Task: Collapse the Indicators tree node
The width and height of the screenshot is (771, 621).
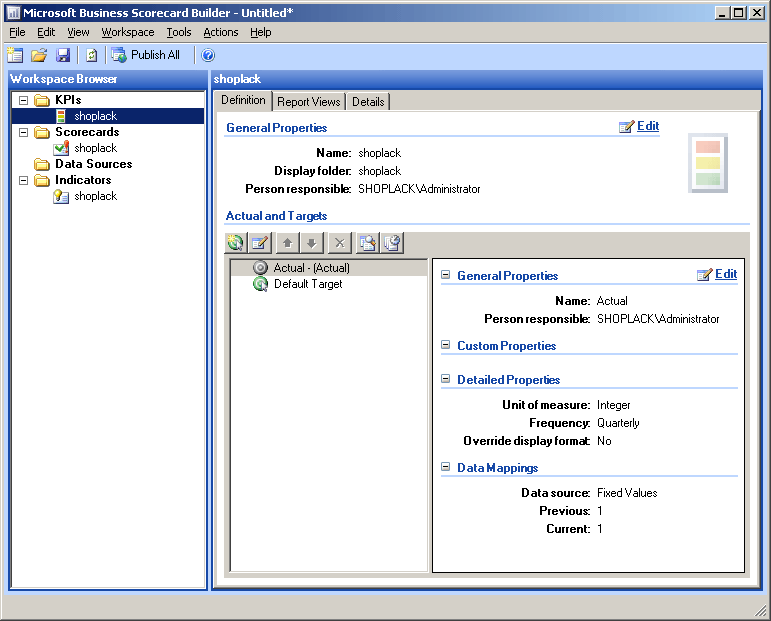Action: click(x=23, y=180)
